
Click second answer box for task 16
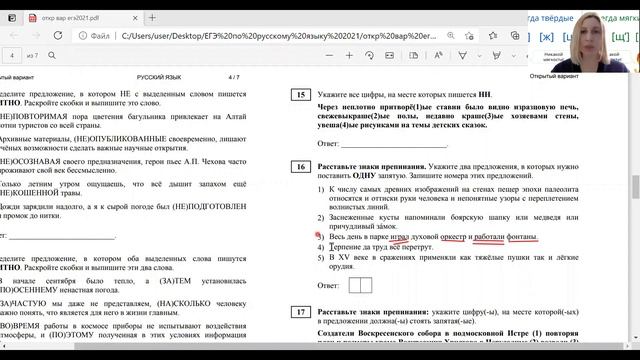[x=366, y=285]
